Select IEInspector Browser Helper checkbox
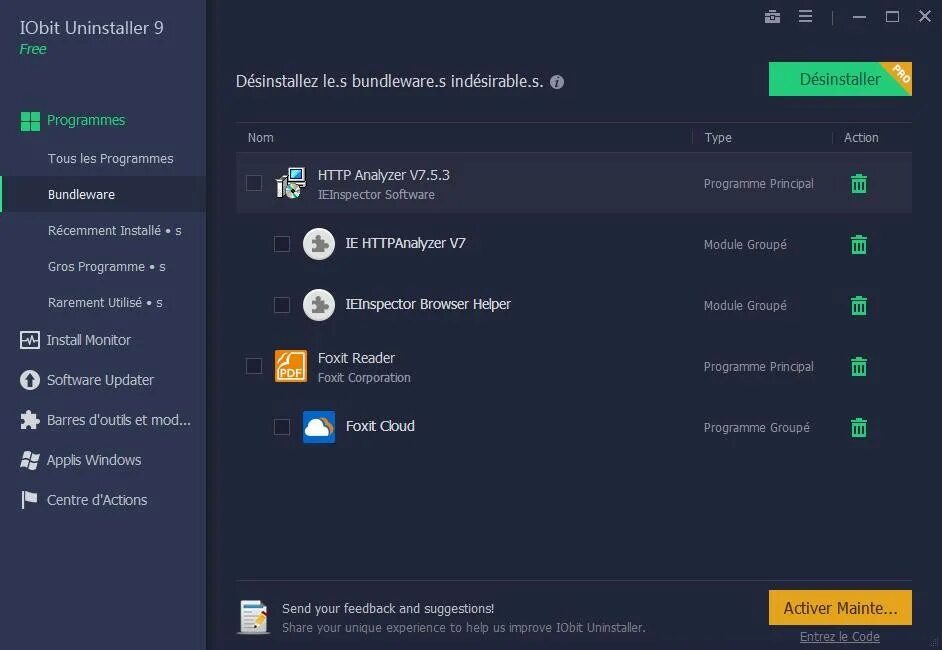The width and height of the screenshot is (942, 650). pyautogui.click(x=282, y=305)
